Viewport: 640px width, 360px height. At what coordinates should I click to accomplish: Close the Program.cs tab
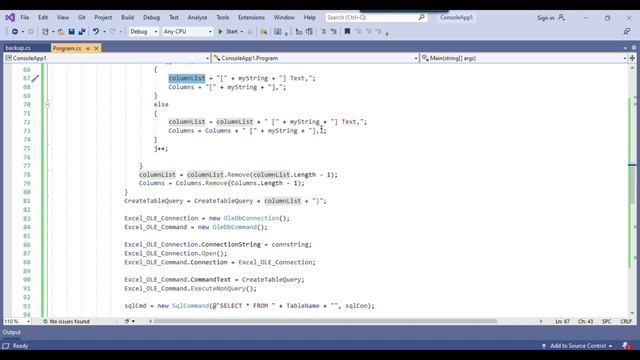point(96,48)
